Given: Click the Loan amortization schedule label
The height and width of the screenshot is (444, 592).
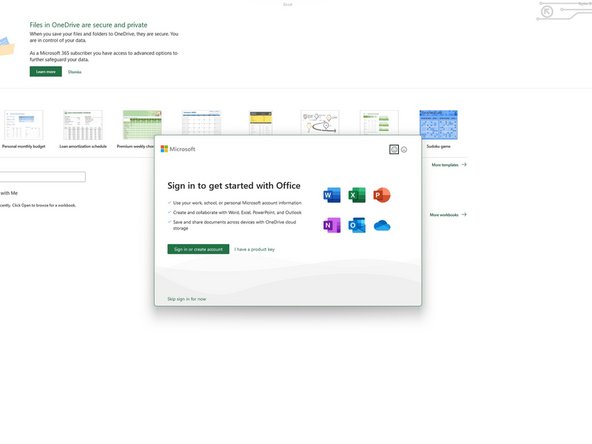Looking at the screenshot, I should tap(83, 146).
